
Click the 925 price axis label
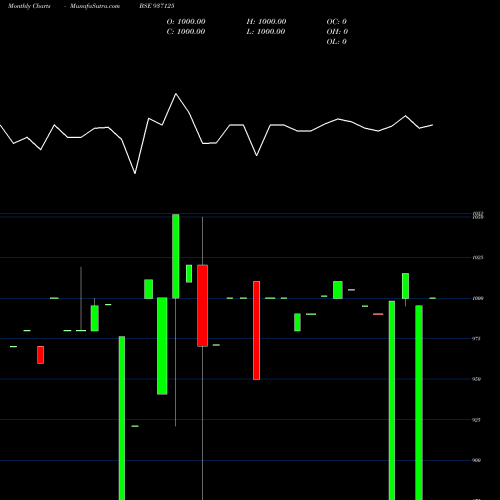(x=477, y=420)
